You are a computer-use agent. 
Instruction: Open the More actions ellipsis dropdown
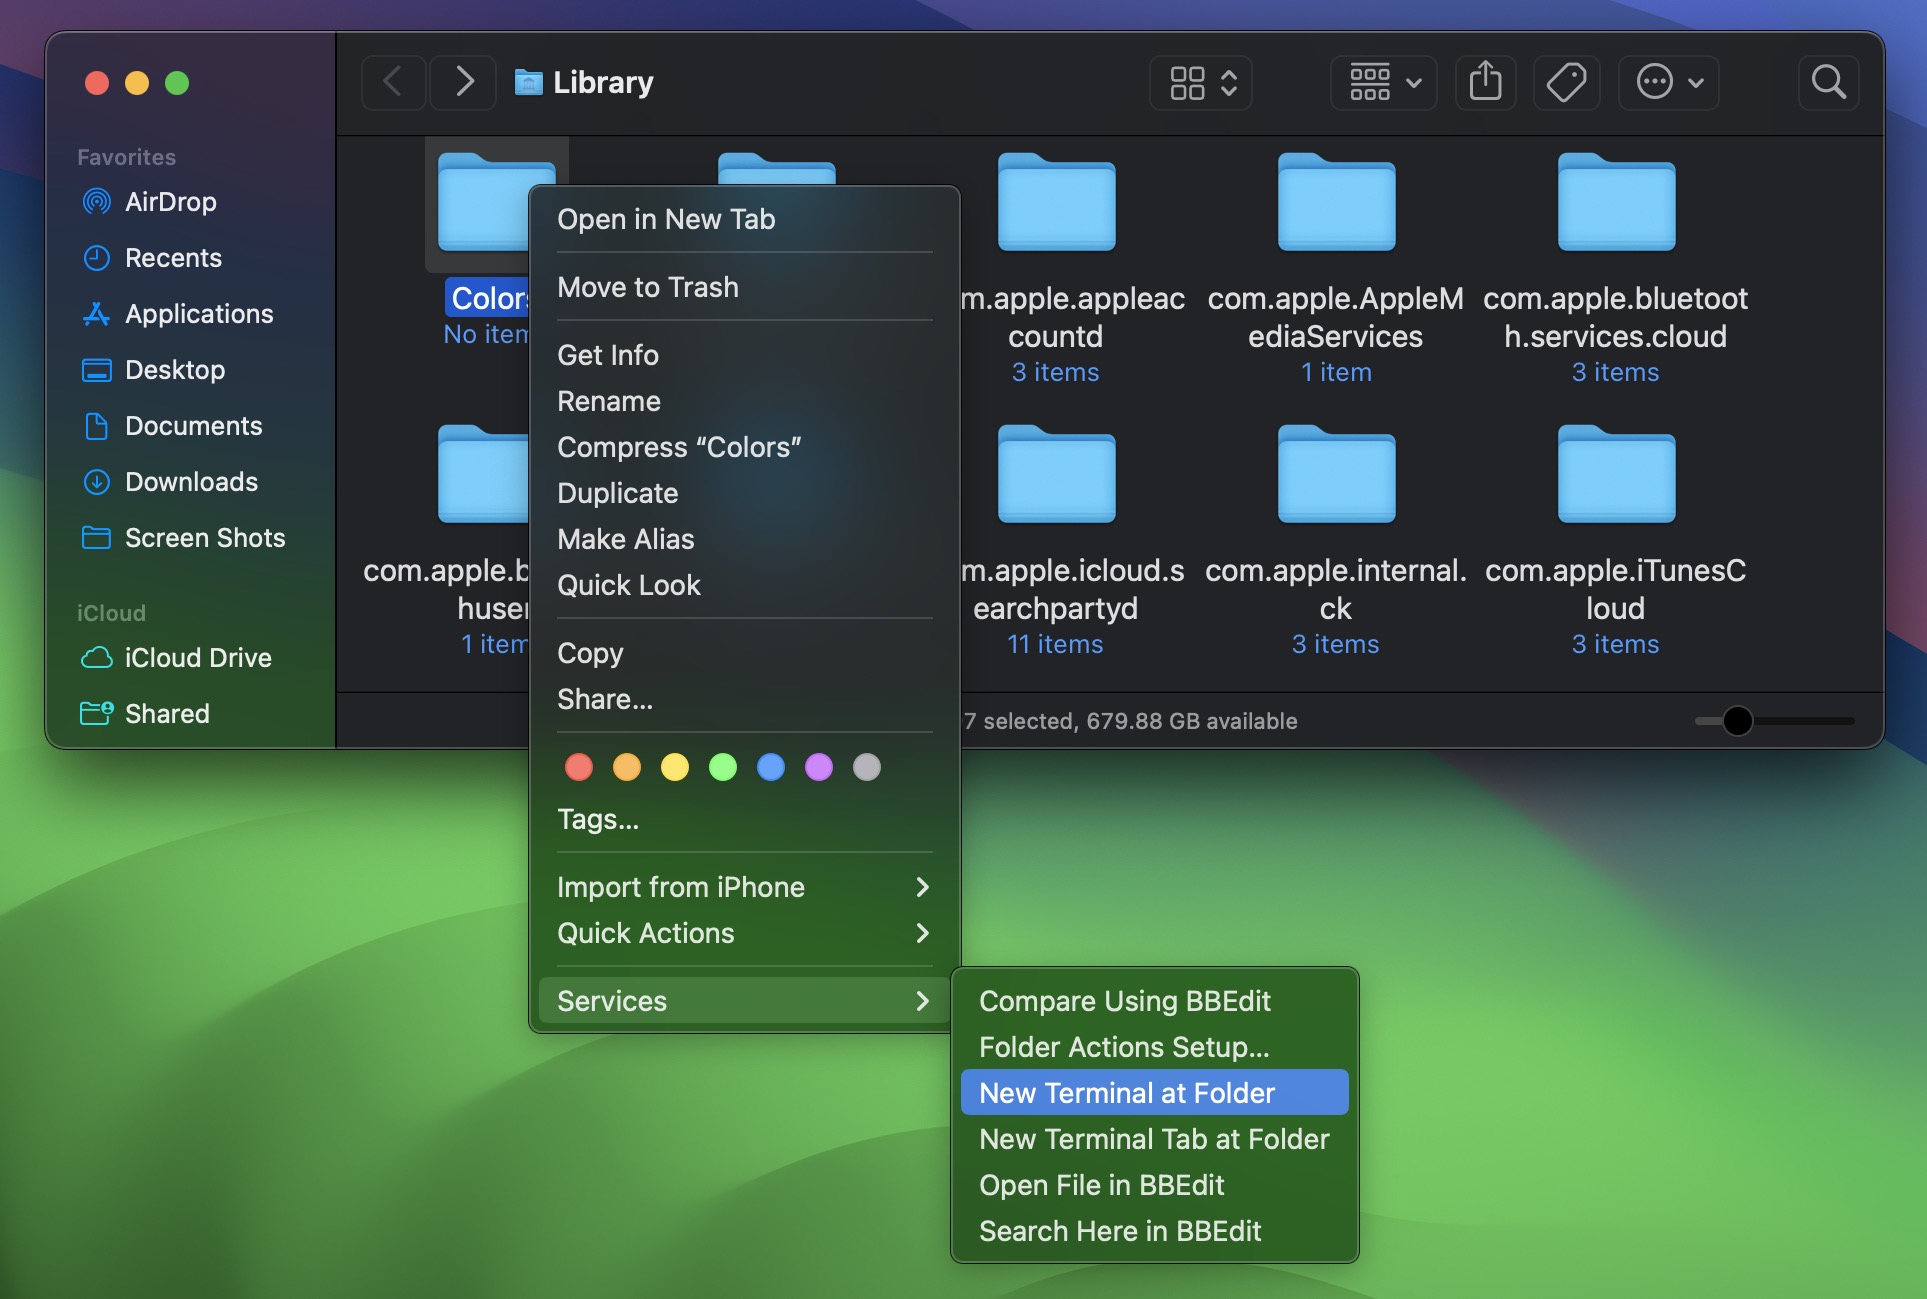[x=1668, y=82]
